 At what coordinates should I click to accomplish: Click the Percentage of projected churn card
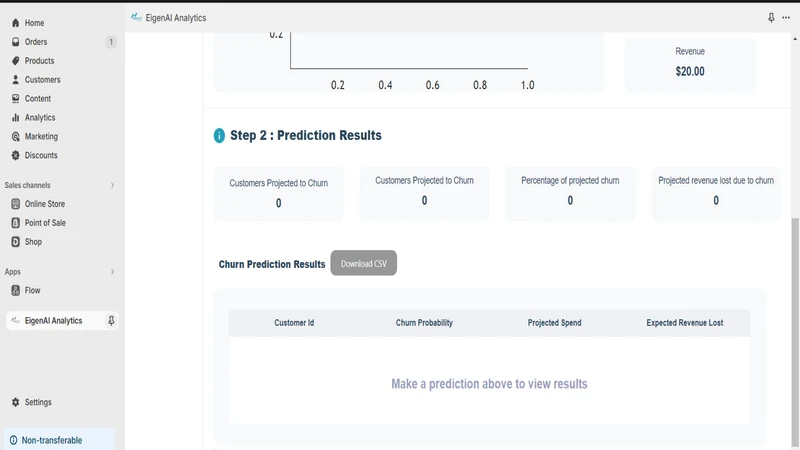pos(570,193)
